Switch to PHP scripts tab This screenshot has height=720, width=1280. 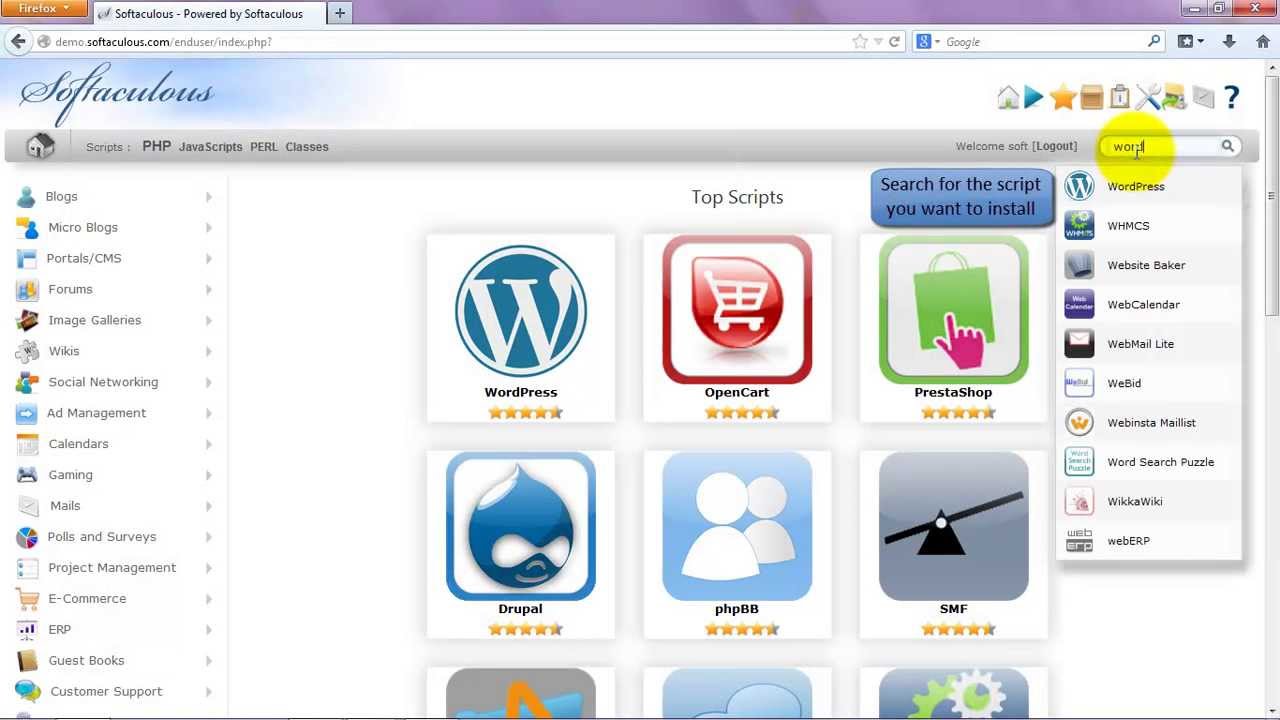156,146
